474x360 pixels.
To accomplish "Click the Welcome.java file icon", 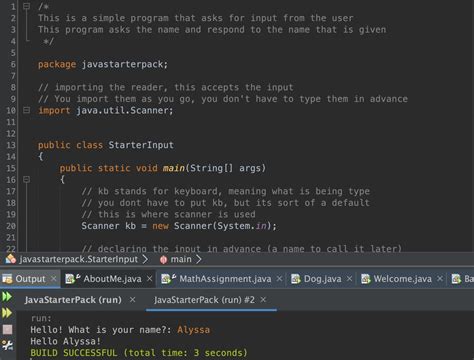I will pyautogui.click(x=366, y=279).
